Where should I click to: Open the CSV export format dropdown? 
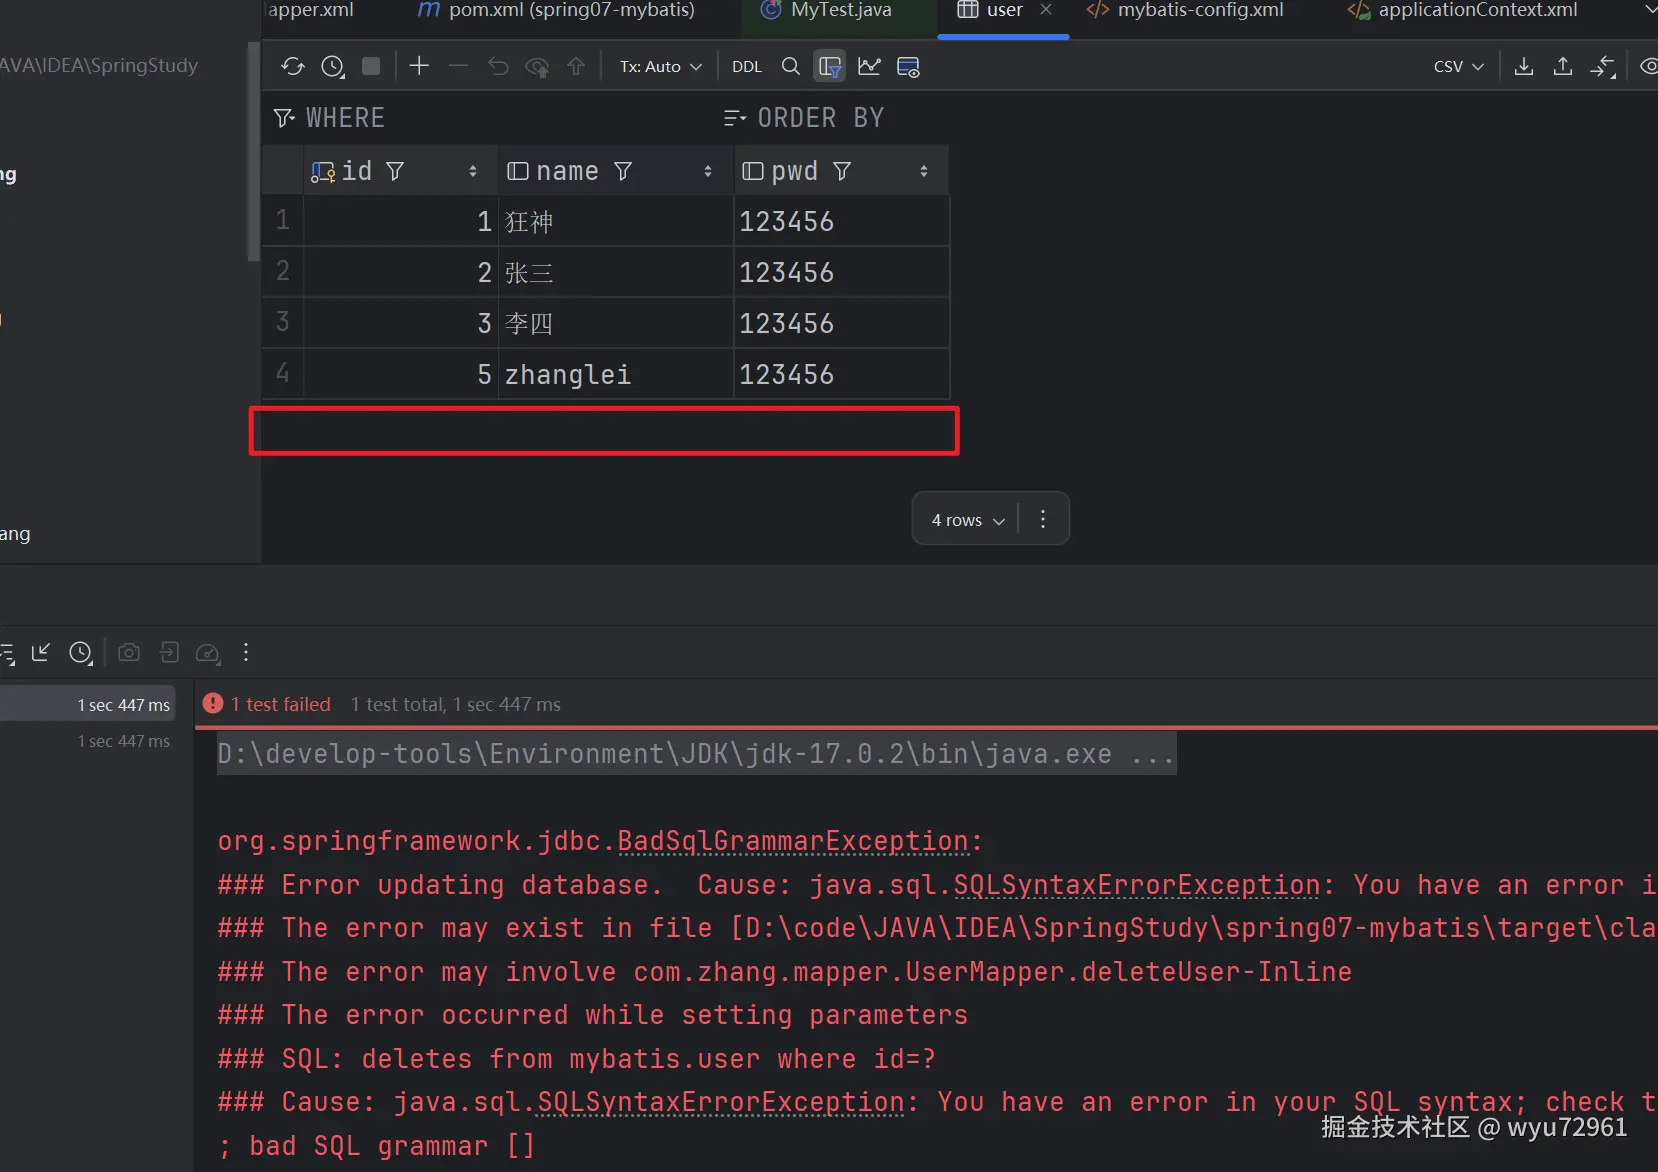point(1458,67)
